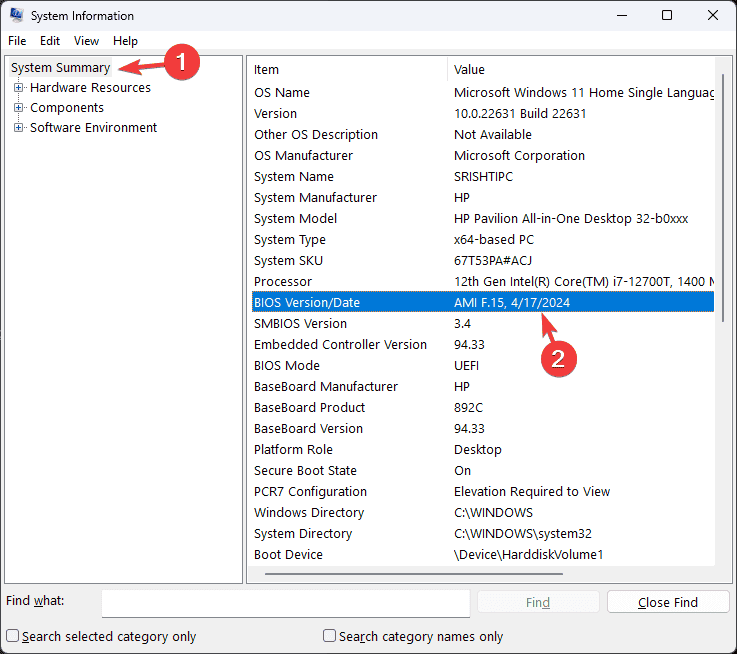The height and width of the screenshot is (654, 737).
Task: Select the Software Environment tree item
Action: (93, 127)
